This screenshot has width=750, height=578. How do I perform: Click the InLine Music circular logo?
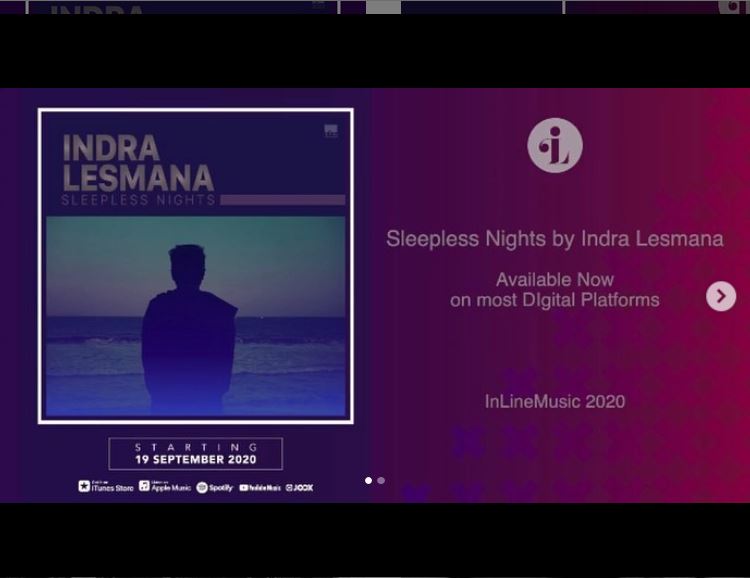click(x=555, y=145)
